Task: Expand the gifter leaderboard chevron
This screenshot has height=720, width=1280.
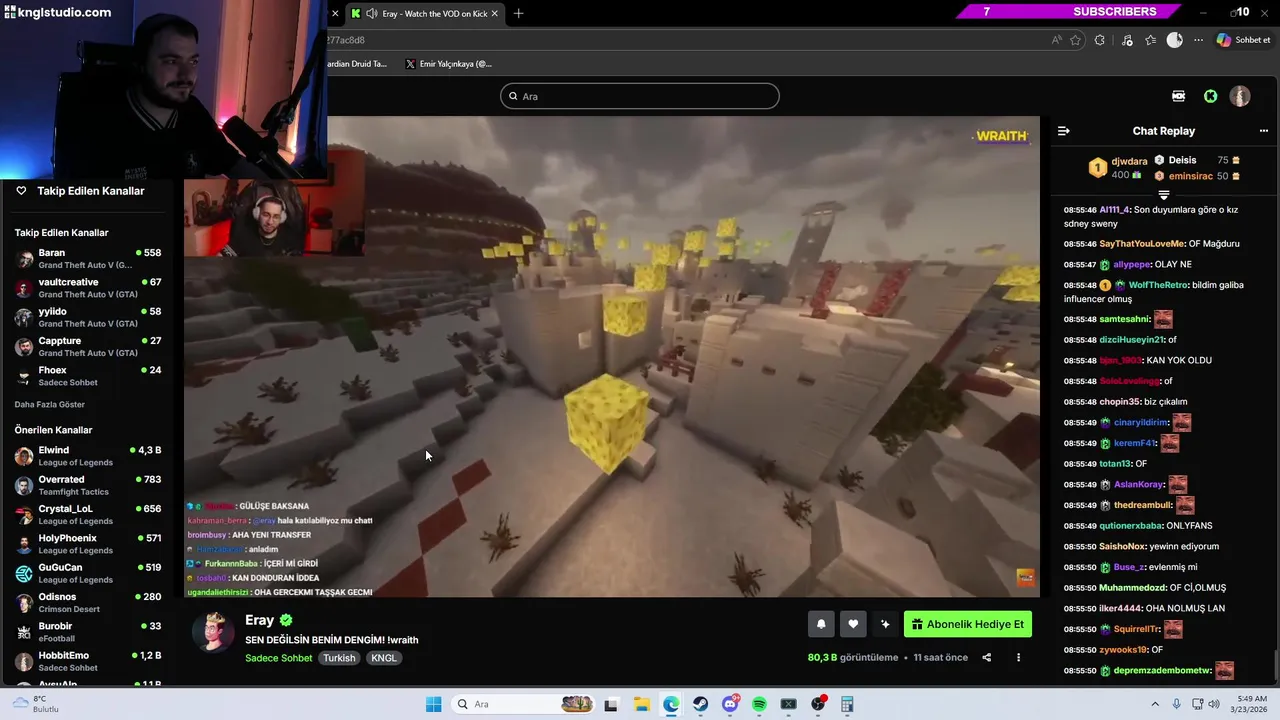Action: 1163,194
